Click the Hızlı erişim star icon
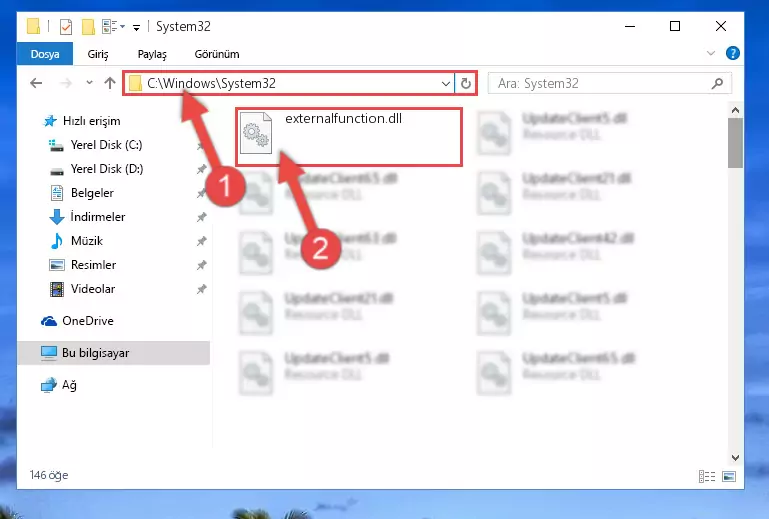Viewport: 769px width, 519px height. pyautogui.click(x=50, y=121)
